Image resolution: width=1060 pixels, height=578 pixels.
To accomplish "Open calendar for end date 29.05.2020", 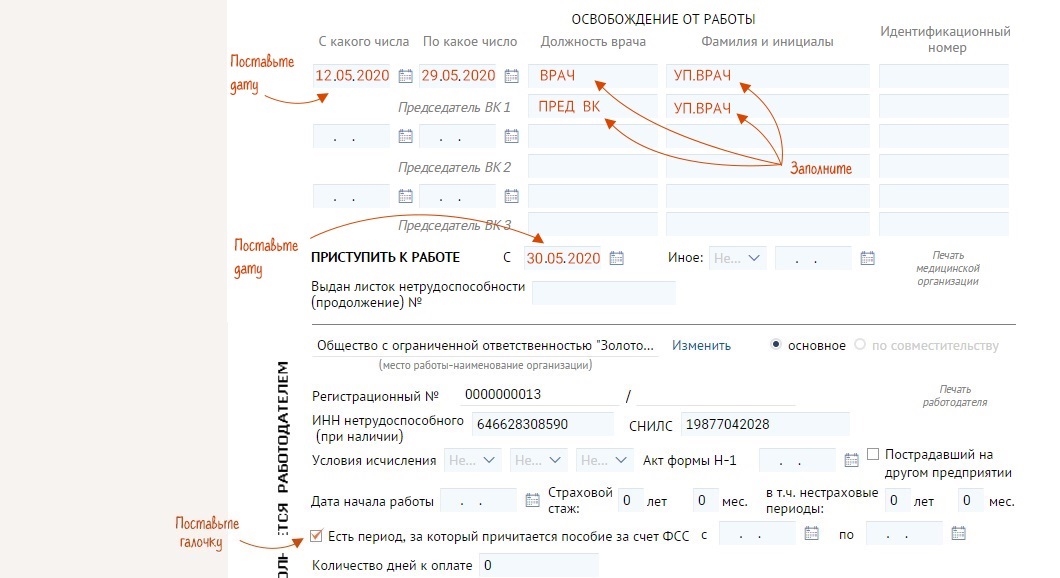I will coord(511,76).
